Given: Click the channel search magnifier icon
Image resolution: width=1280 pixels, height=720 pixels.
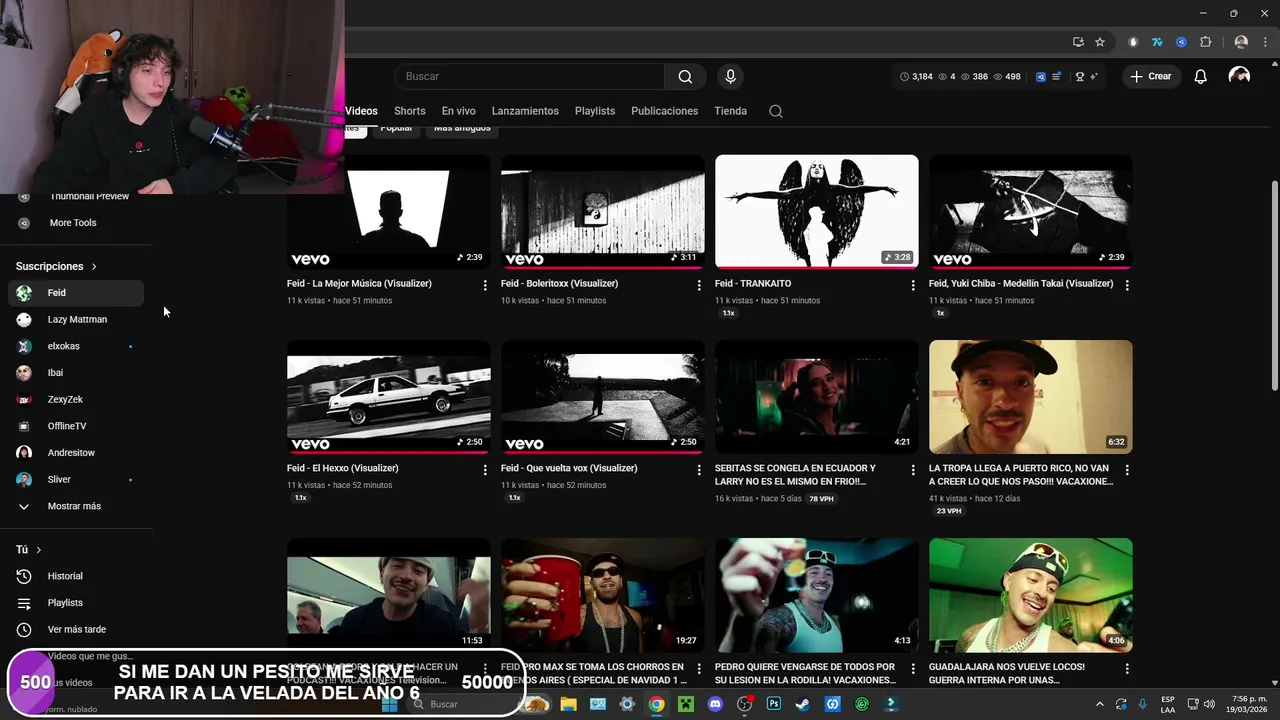Looking at the screenshot, I should pyautogui.click(x=775, y=111).
